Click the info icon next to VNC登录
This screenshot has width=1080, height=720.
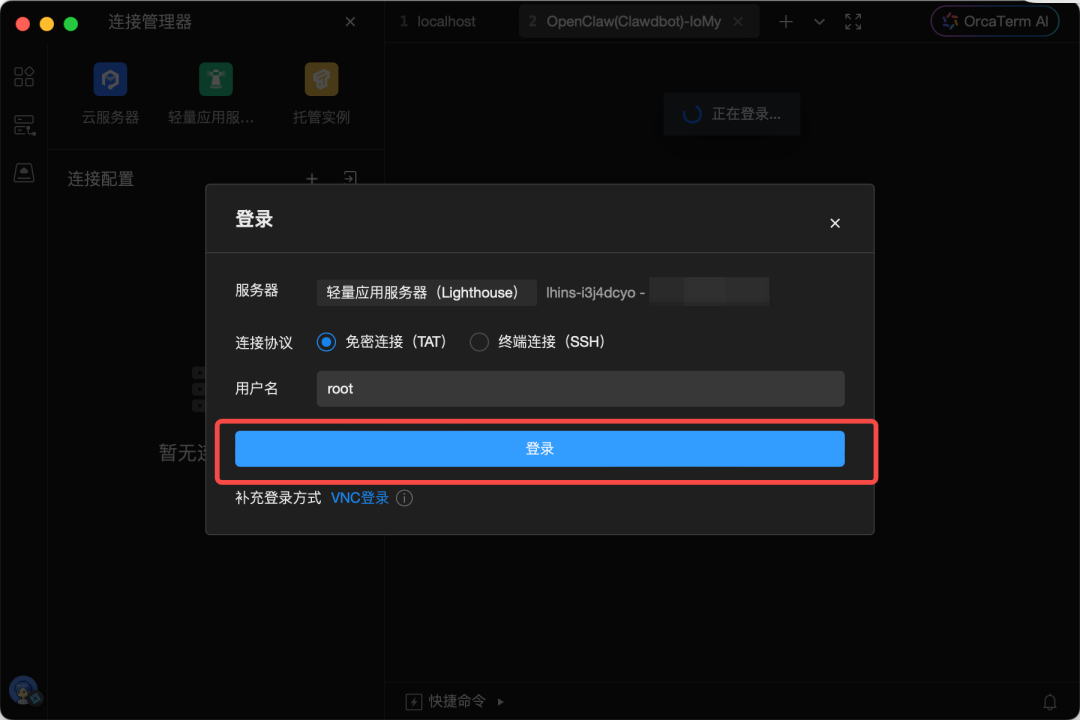pyautogui.click(x=404, y=497)
